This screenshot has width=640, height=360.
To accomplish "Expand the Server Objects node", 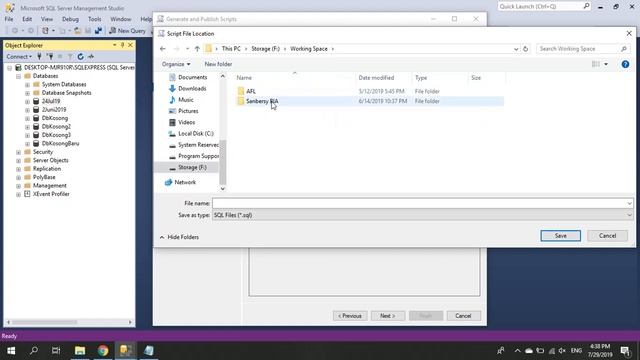I will (18, 160).
